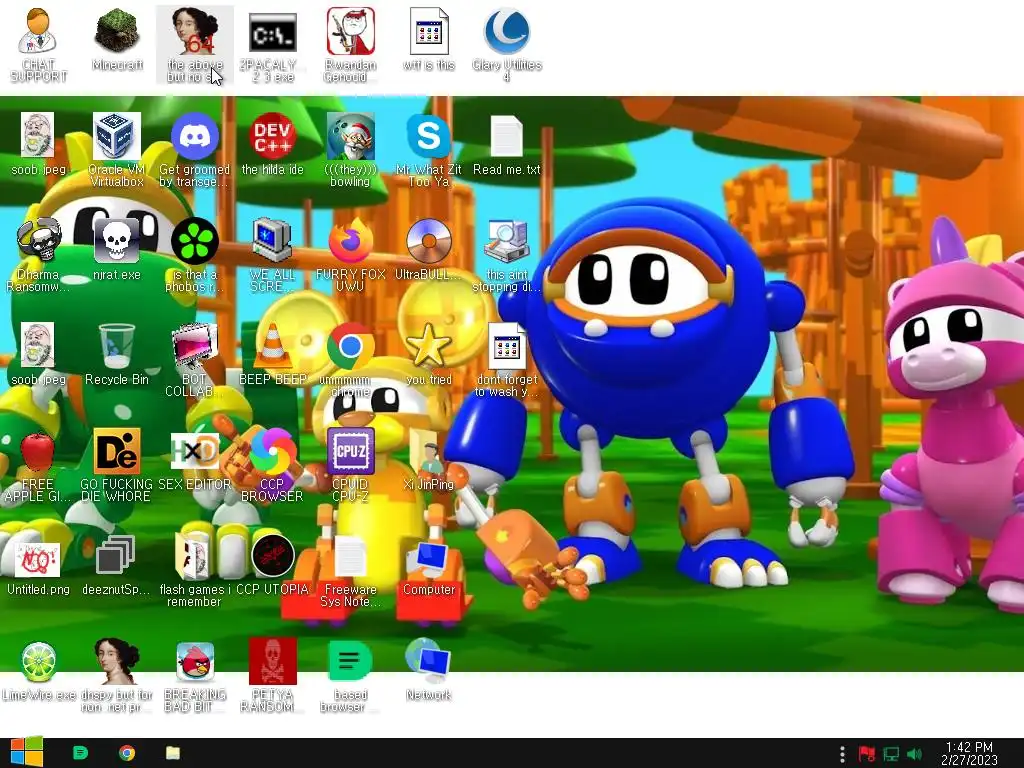Select the green flower 'is that a phobos' icon
Viewport: 1024px width, 768px height.
tap(195, 241)
